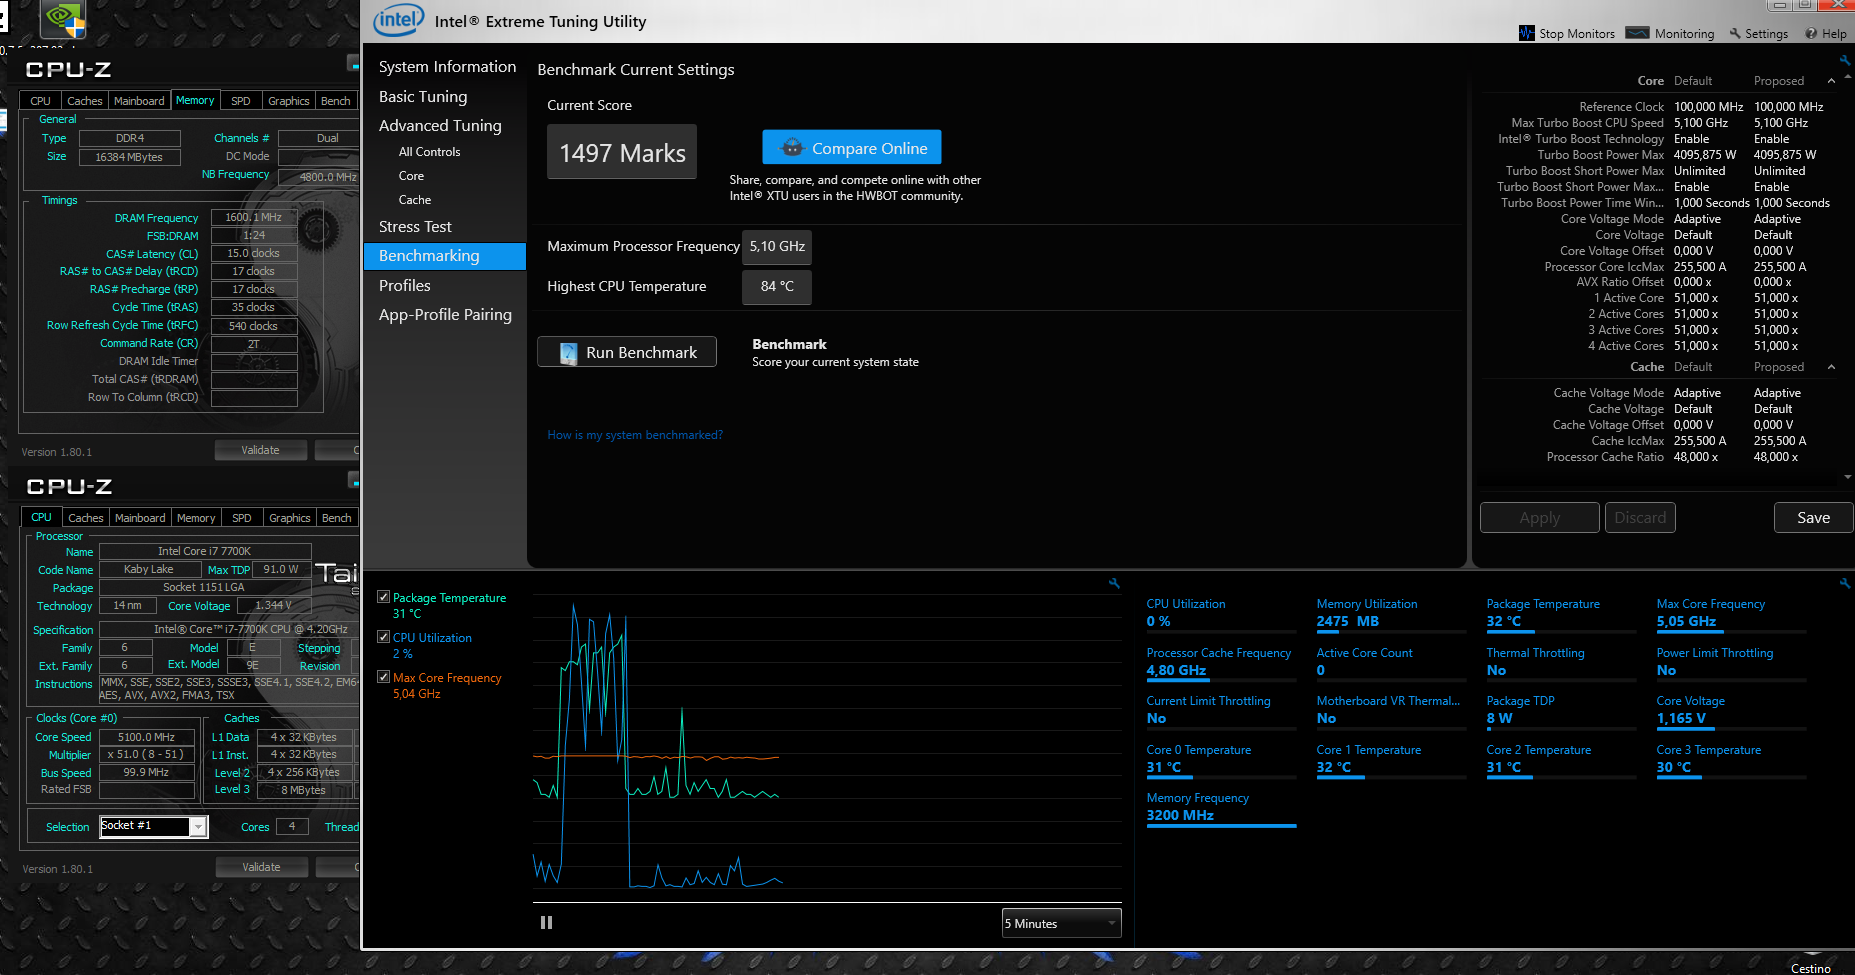Screen dimensions: 1855x975
Task: Switch to Caches tab in bottom CPU-Z window
Action: (x=85, y=518)
